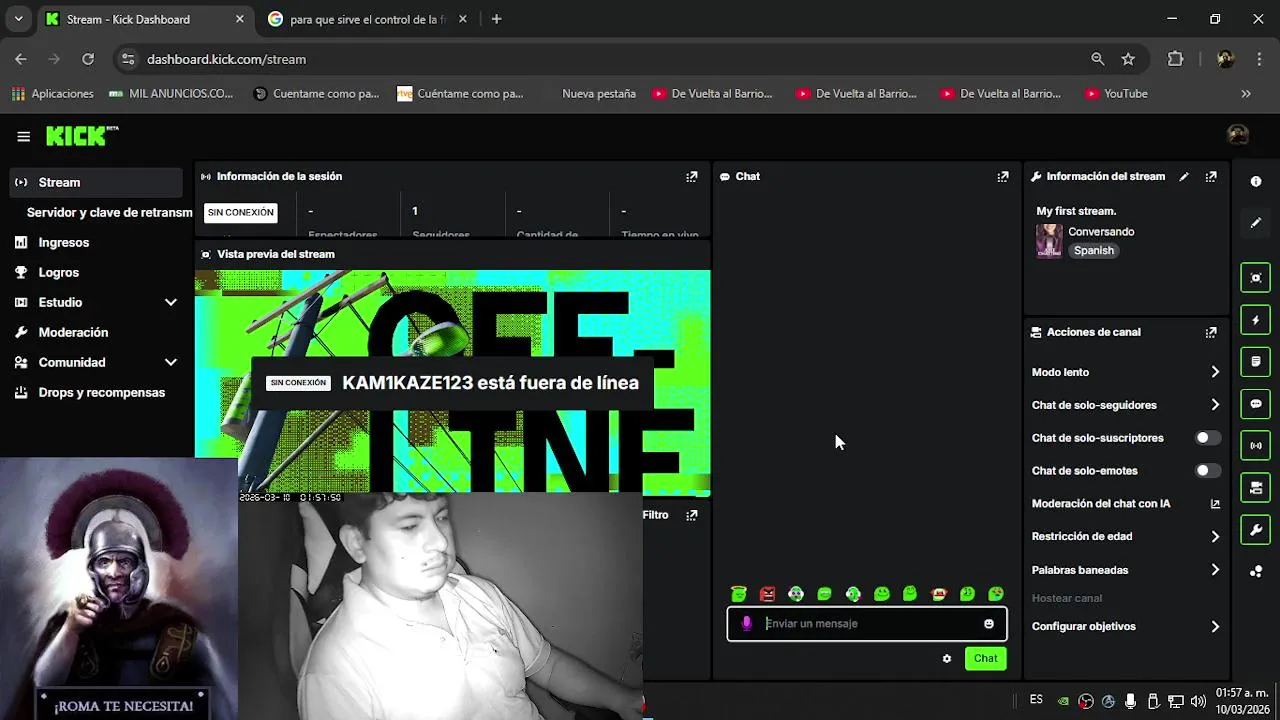Pop out the Información del stream panel

pos(1211,176)
